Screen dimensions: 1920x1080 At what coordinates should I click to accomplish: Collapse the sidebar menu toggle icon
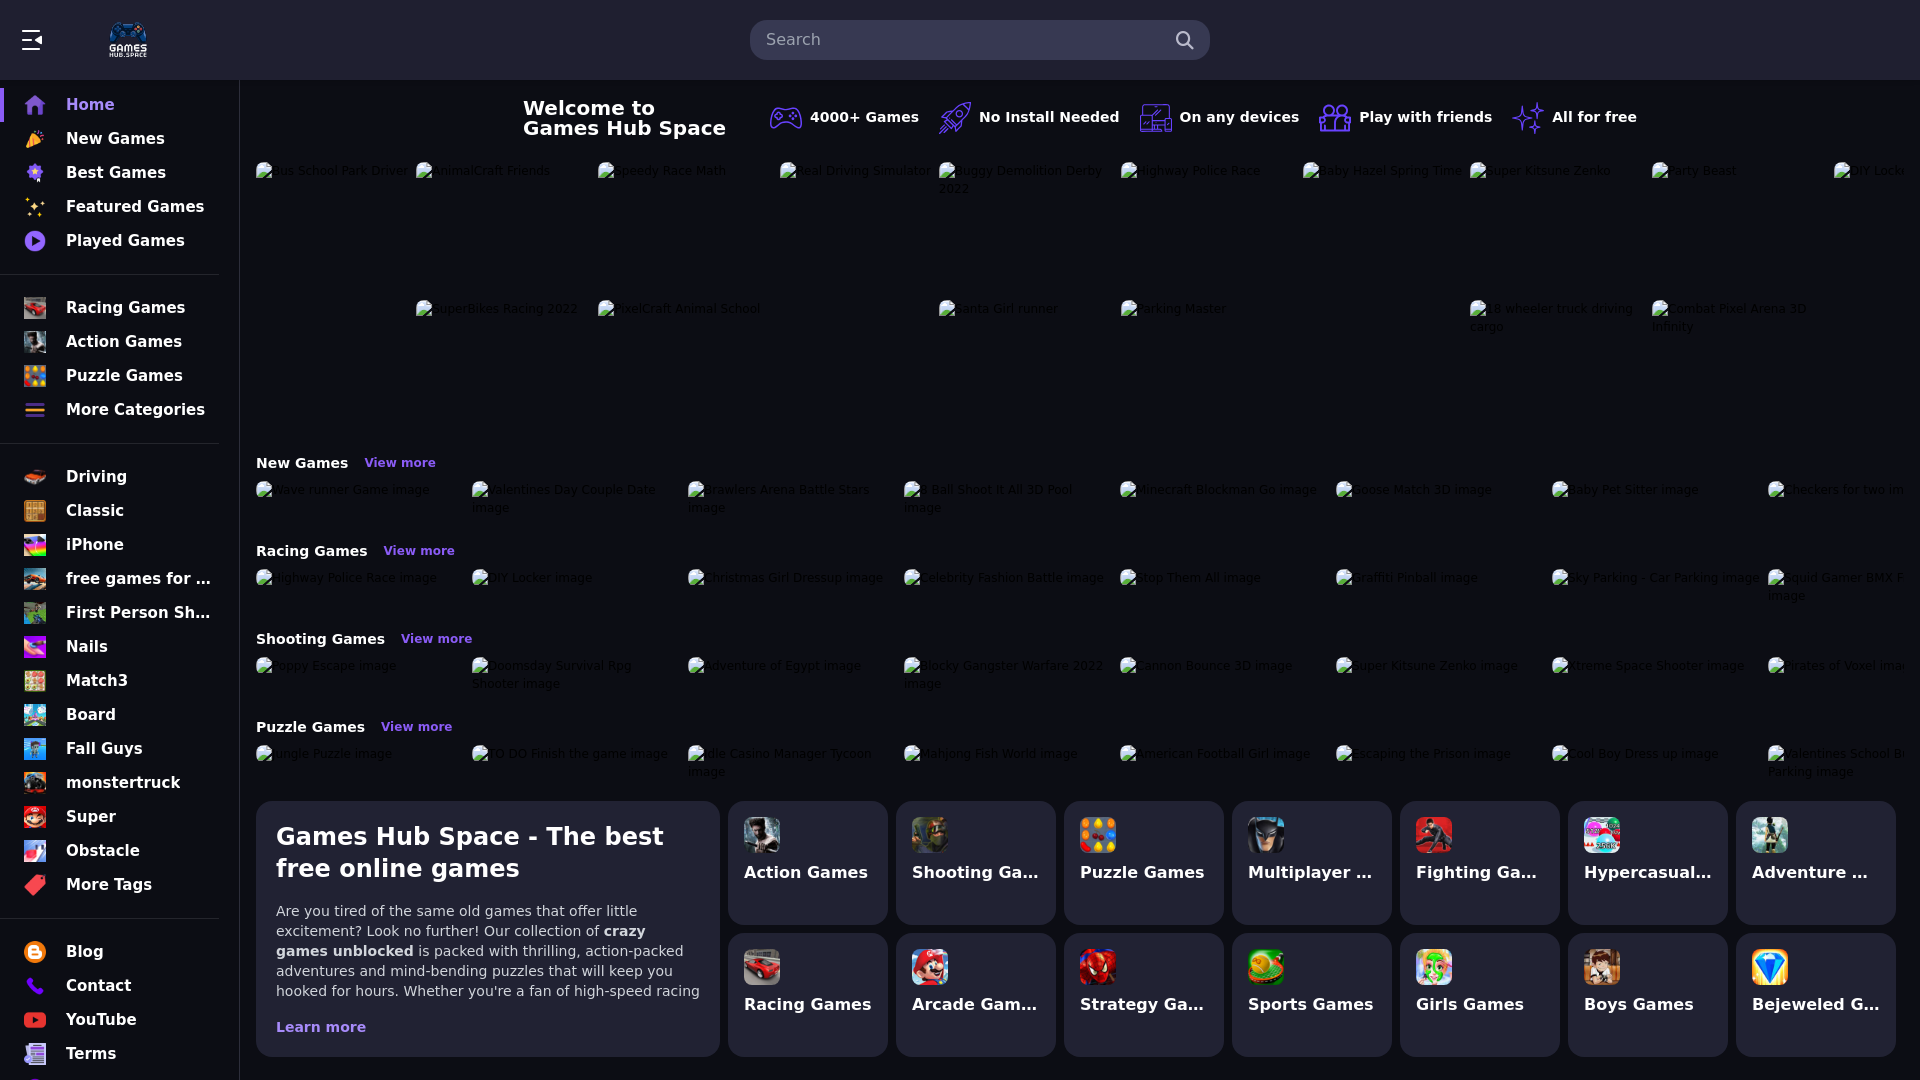(x=32, y=40)
